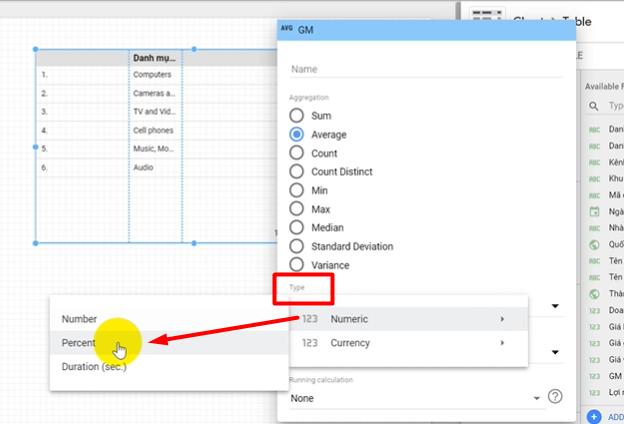Click the blue plus ADD button
Image resolution: width=624 pixels, height=424 pixels.
pyautogui.click(x=594, y=416)
